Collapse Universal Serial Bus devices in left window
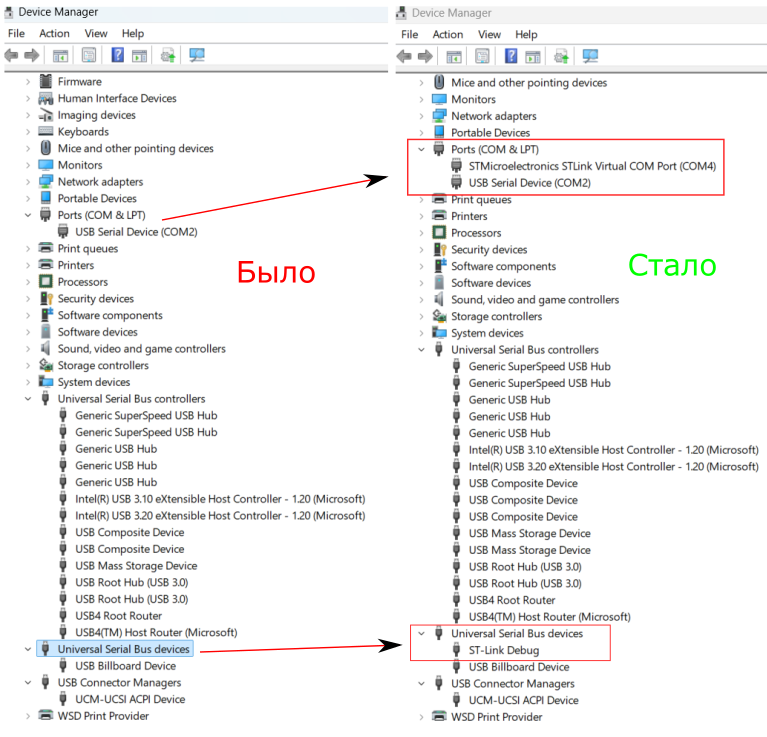Screen dimensions: 767x737 coord(28,649)
